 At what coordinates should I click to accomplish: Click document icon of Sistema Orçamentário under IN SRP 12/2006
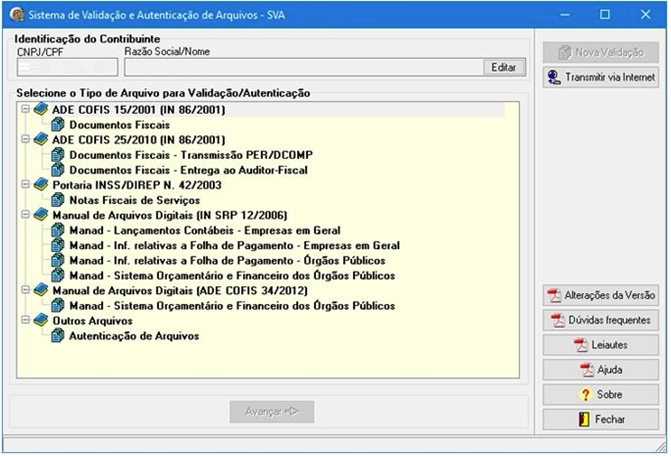coord(58,275)
